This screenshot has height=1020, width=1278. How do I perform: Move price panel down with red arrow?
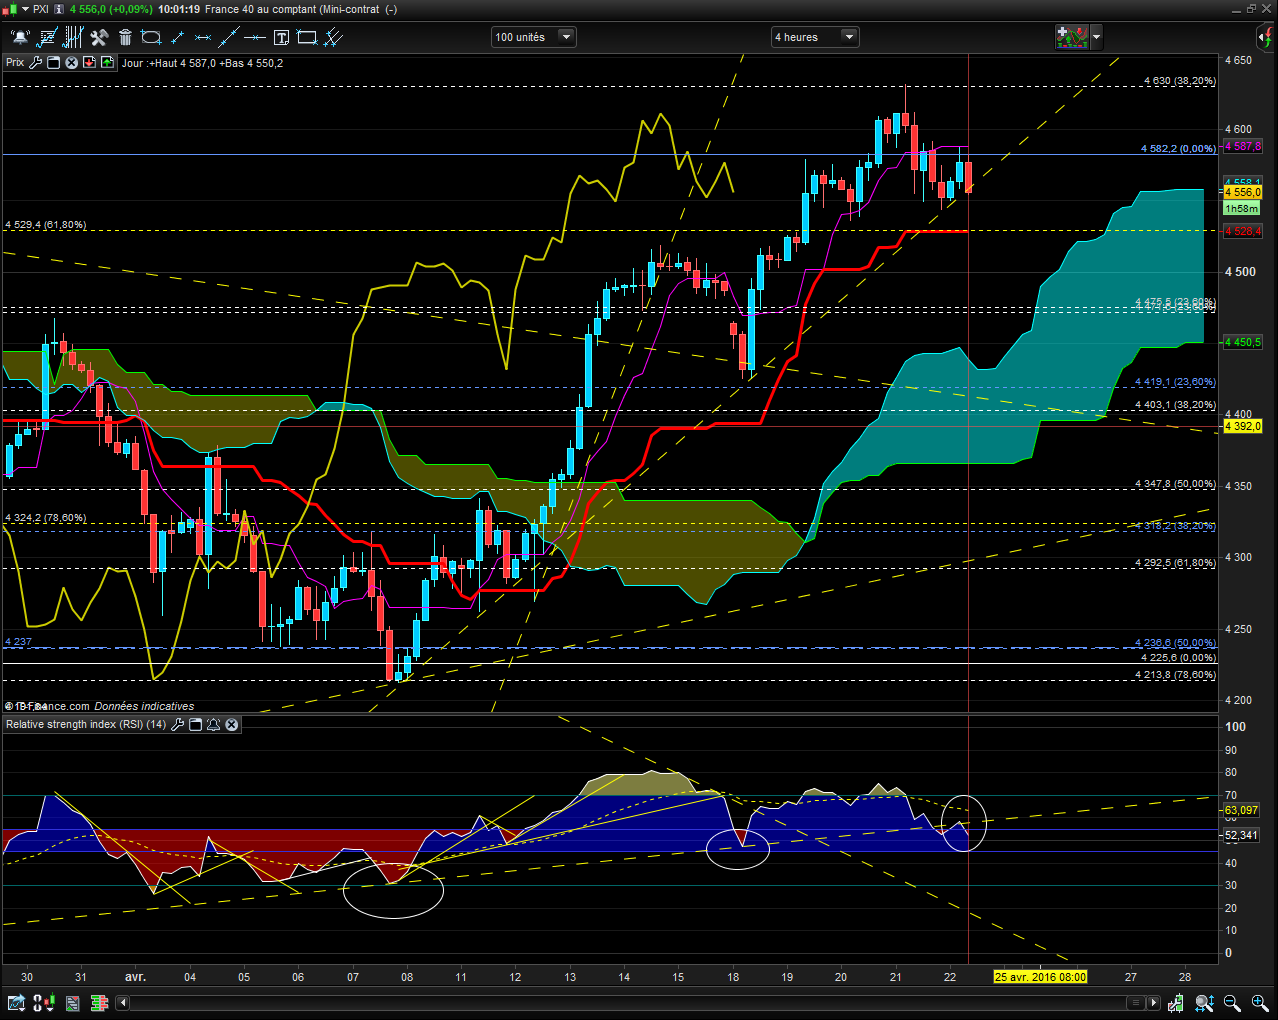coord(89,62)
